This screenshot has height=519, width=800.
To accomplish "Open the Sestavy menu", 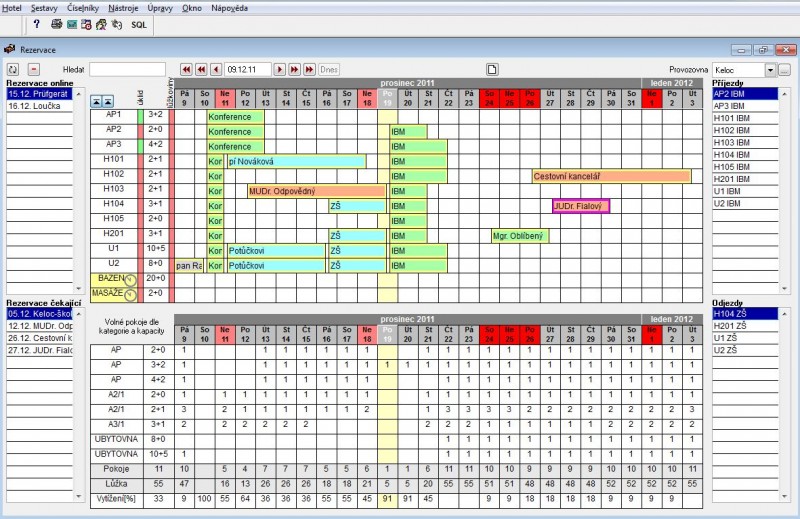I will (44, 7).
